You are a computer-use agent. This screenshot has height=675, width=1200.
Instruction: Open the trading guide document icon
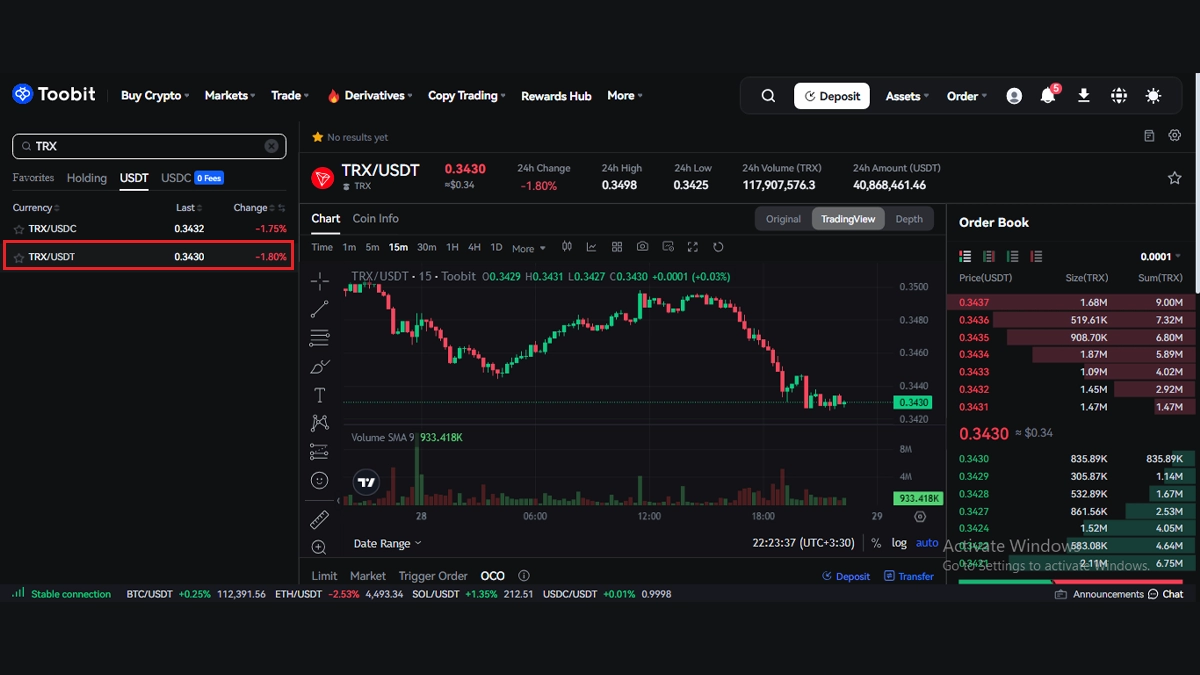[1149, 136]
